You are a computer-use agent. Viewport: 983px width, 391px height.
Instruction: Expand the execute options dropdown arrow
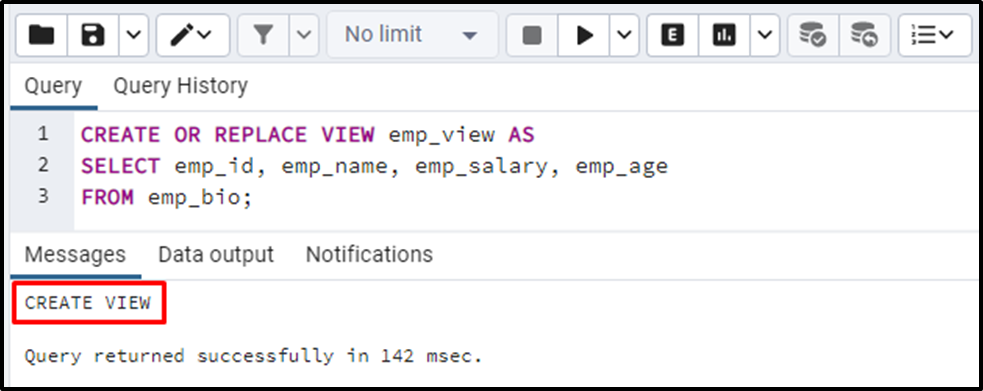[624, 36]
